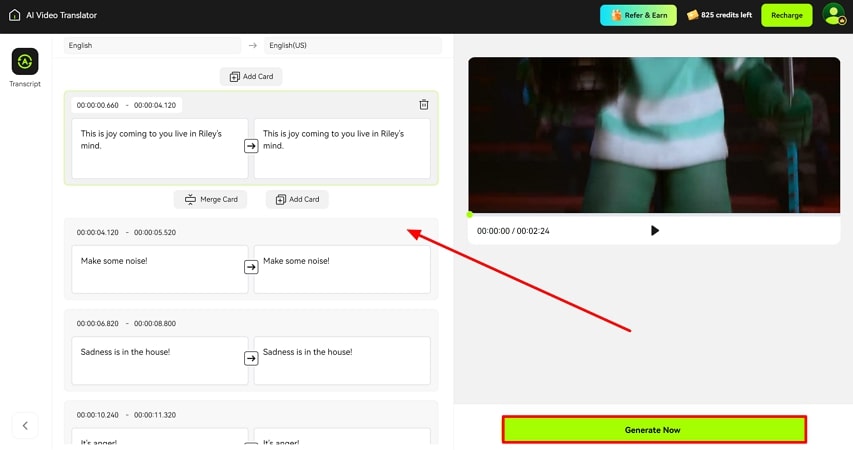
Task: Click the top Add Card button
Action: [251, 77]
